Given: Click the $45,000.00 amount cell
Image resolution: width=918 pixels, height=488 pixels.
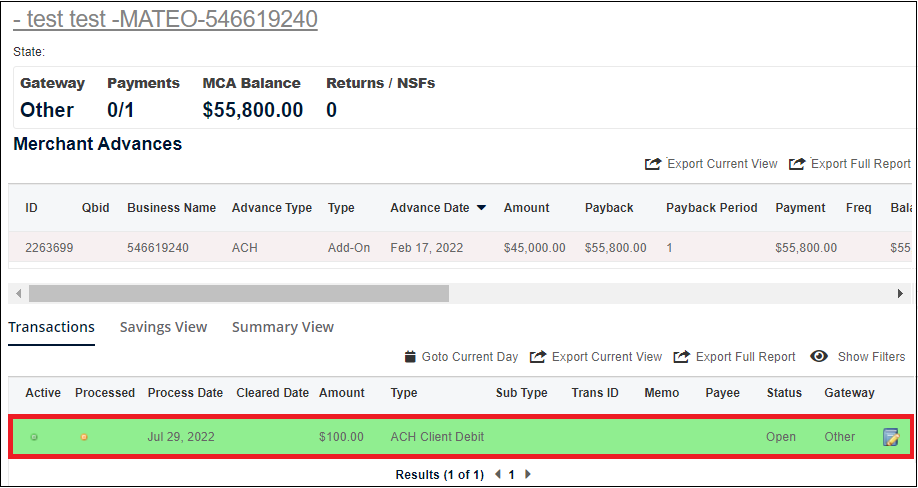Looking at the screenshot, I should 535,248.
